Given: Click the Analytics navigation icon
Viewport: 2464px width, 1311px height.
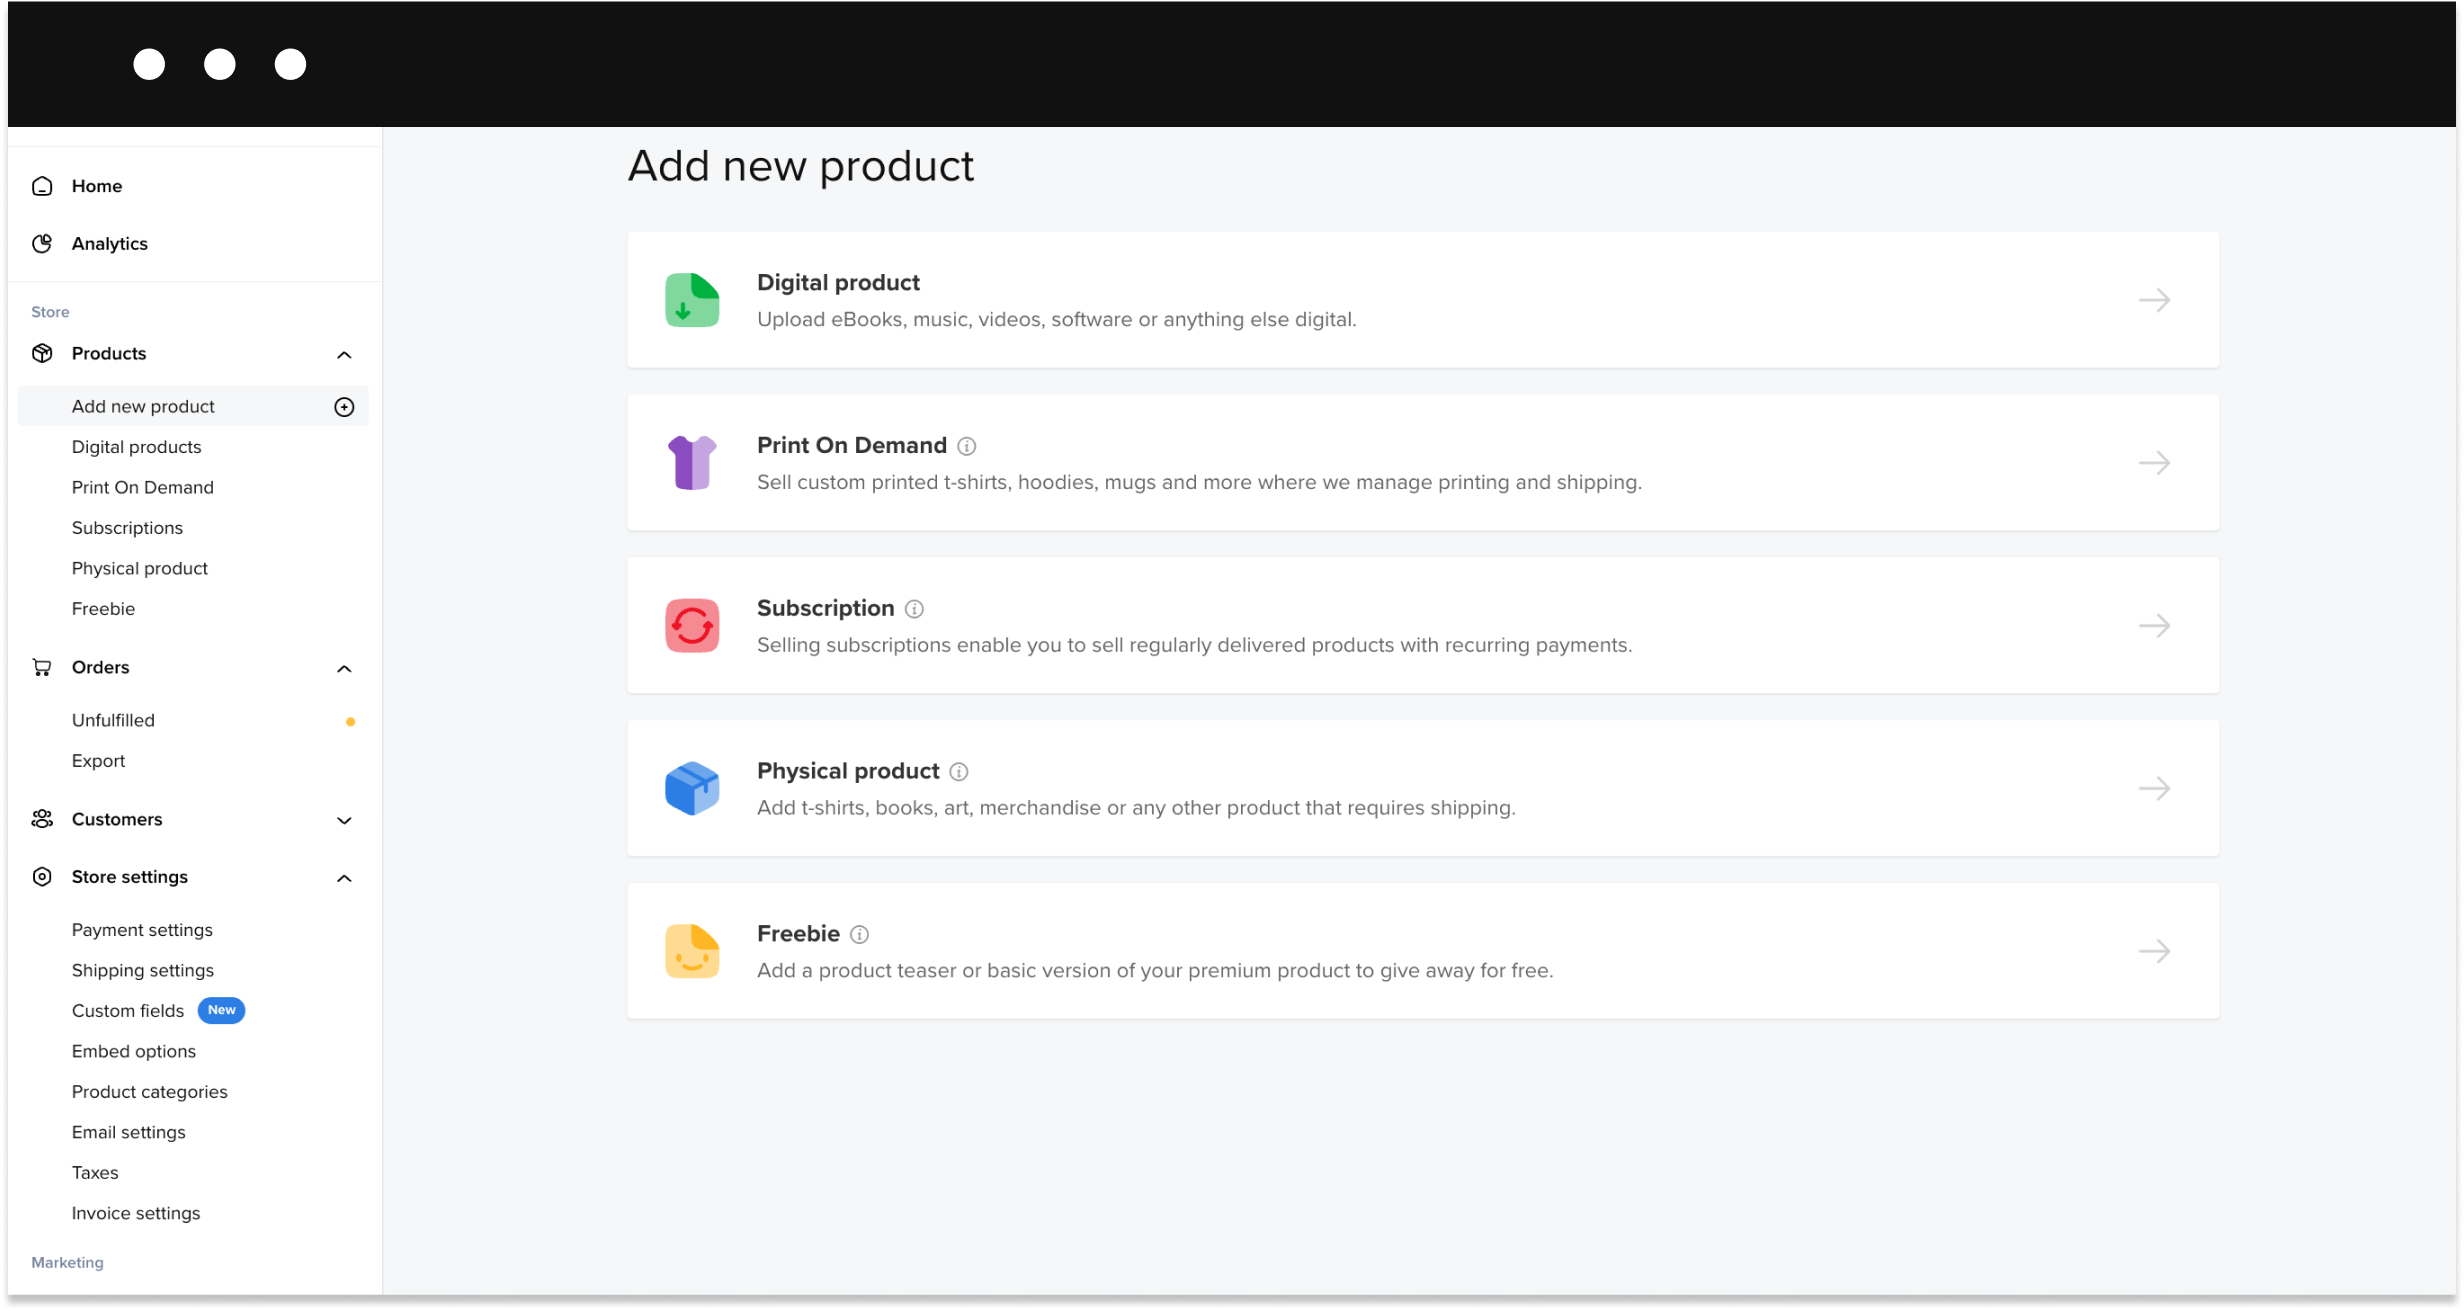Looking at the screenshot, I should point(42,243).
